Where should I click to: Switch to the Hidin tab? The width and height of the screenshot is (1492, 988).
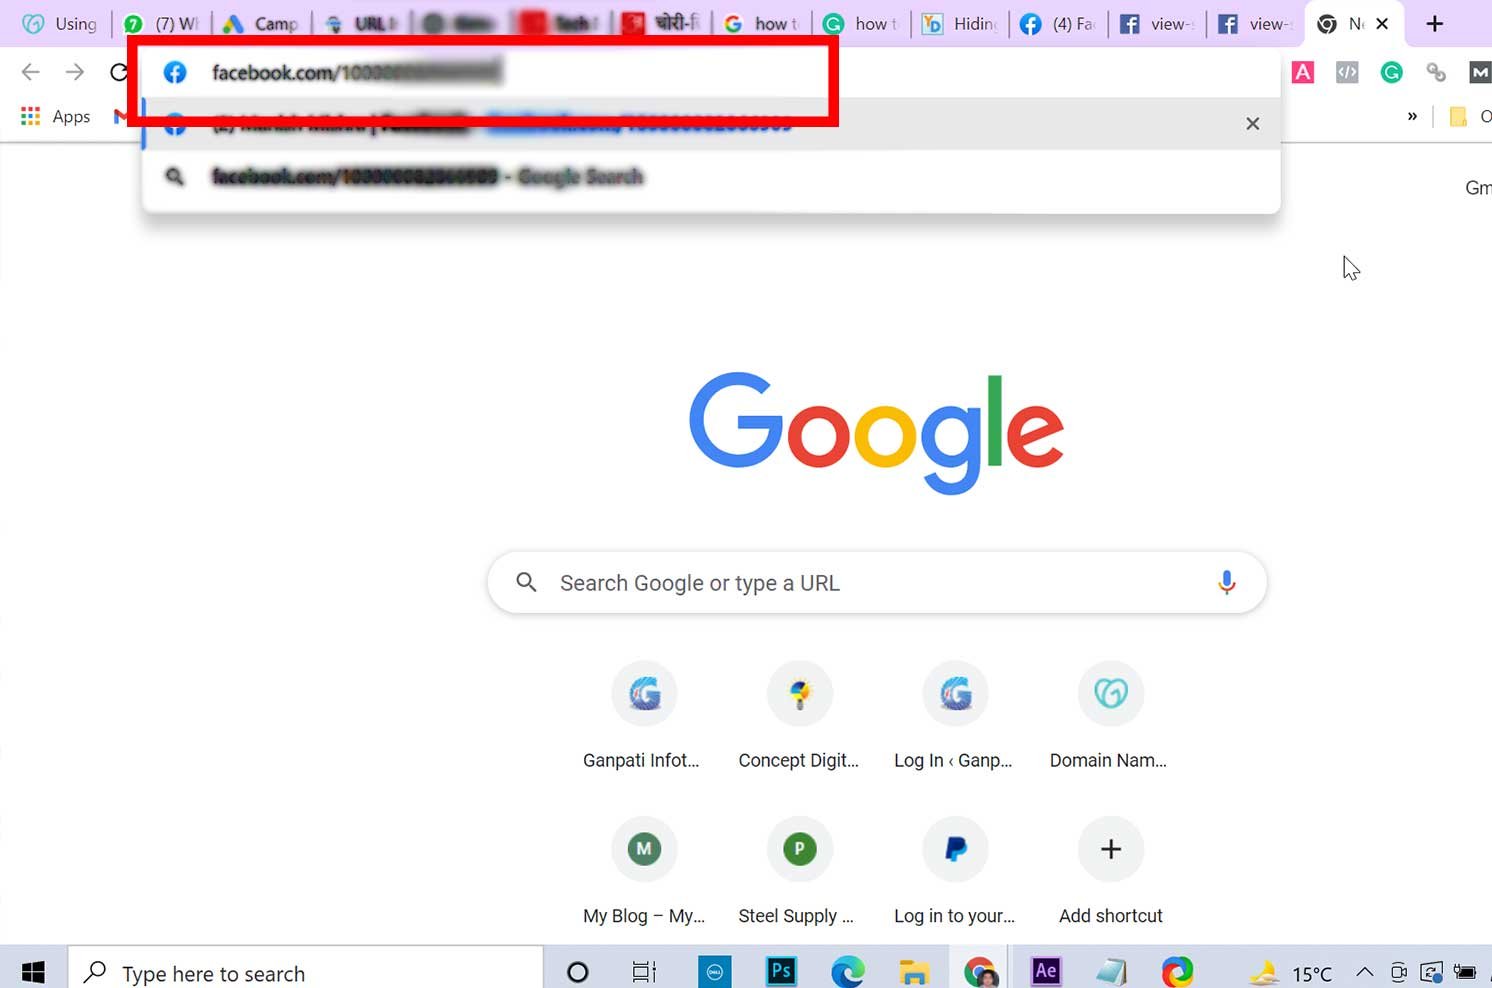point(960,23)
